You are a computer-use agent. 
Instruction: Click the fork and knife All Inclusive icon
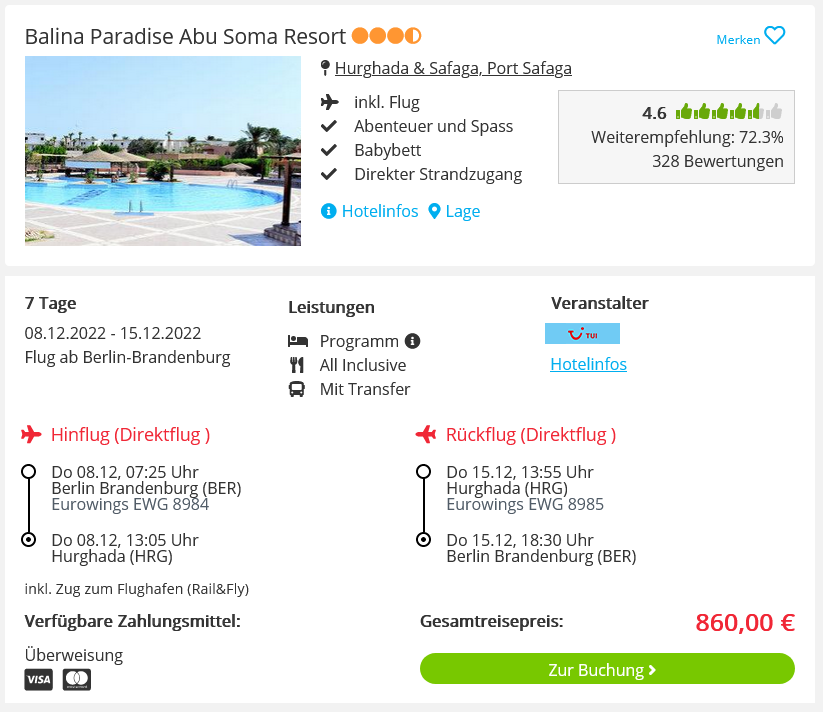297,365
